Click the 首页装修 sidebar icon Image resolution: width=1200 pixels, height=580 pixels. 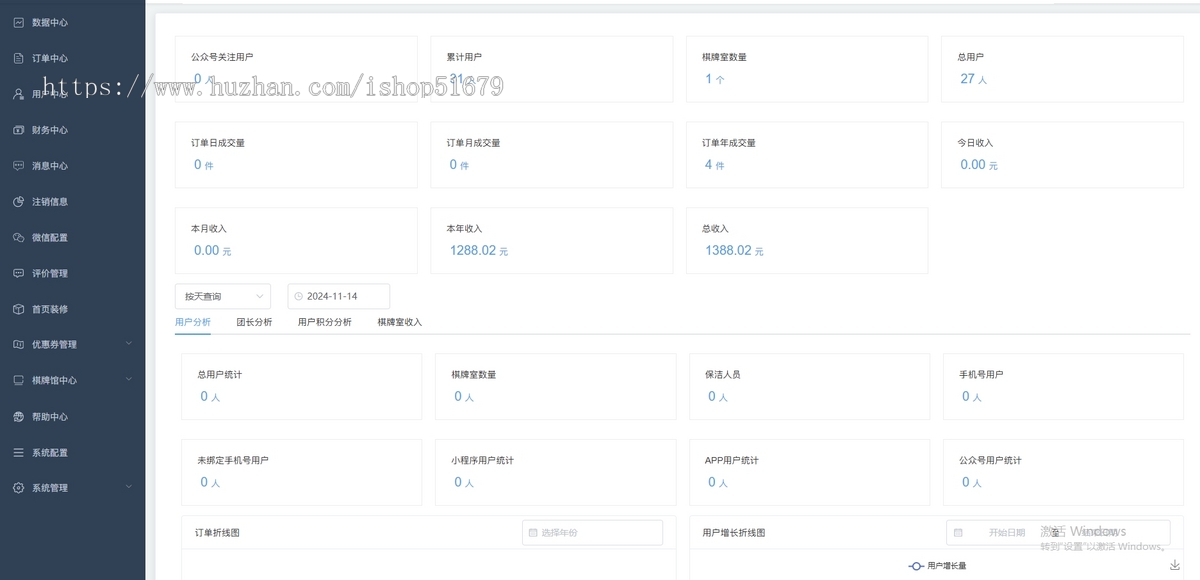click(x=18, y=309)
